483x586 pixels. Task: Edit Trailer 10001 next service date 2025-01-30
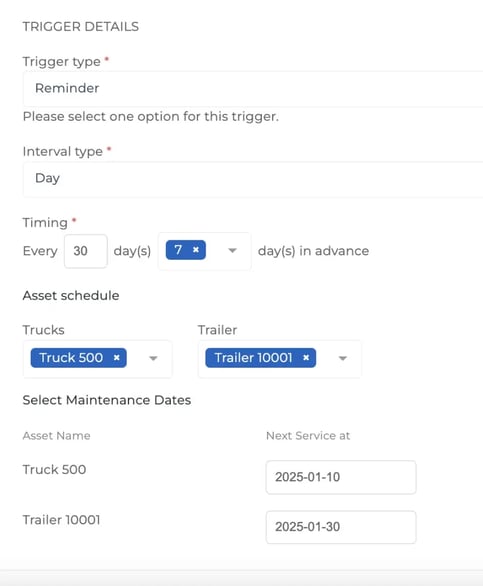point(341,527)
